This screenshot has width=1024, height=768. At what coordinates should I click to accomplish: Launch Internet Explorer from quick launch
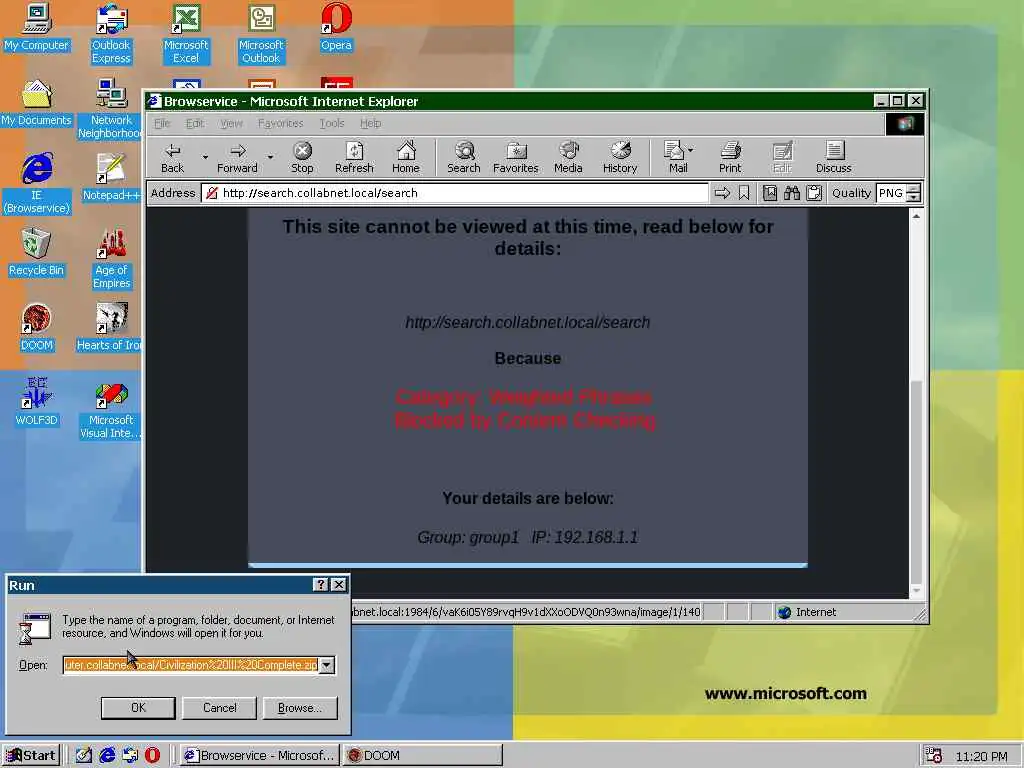coord(107,756)
